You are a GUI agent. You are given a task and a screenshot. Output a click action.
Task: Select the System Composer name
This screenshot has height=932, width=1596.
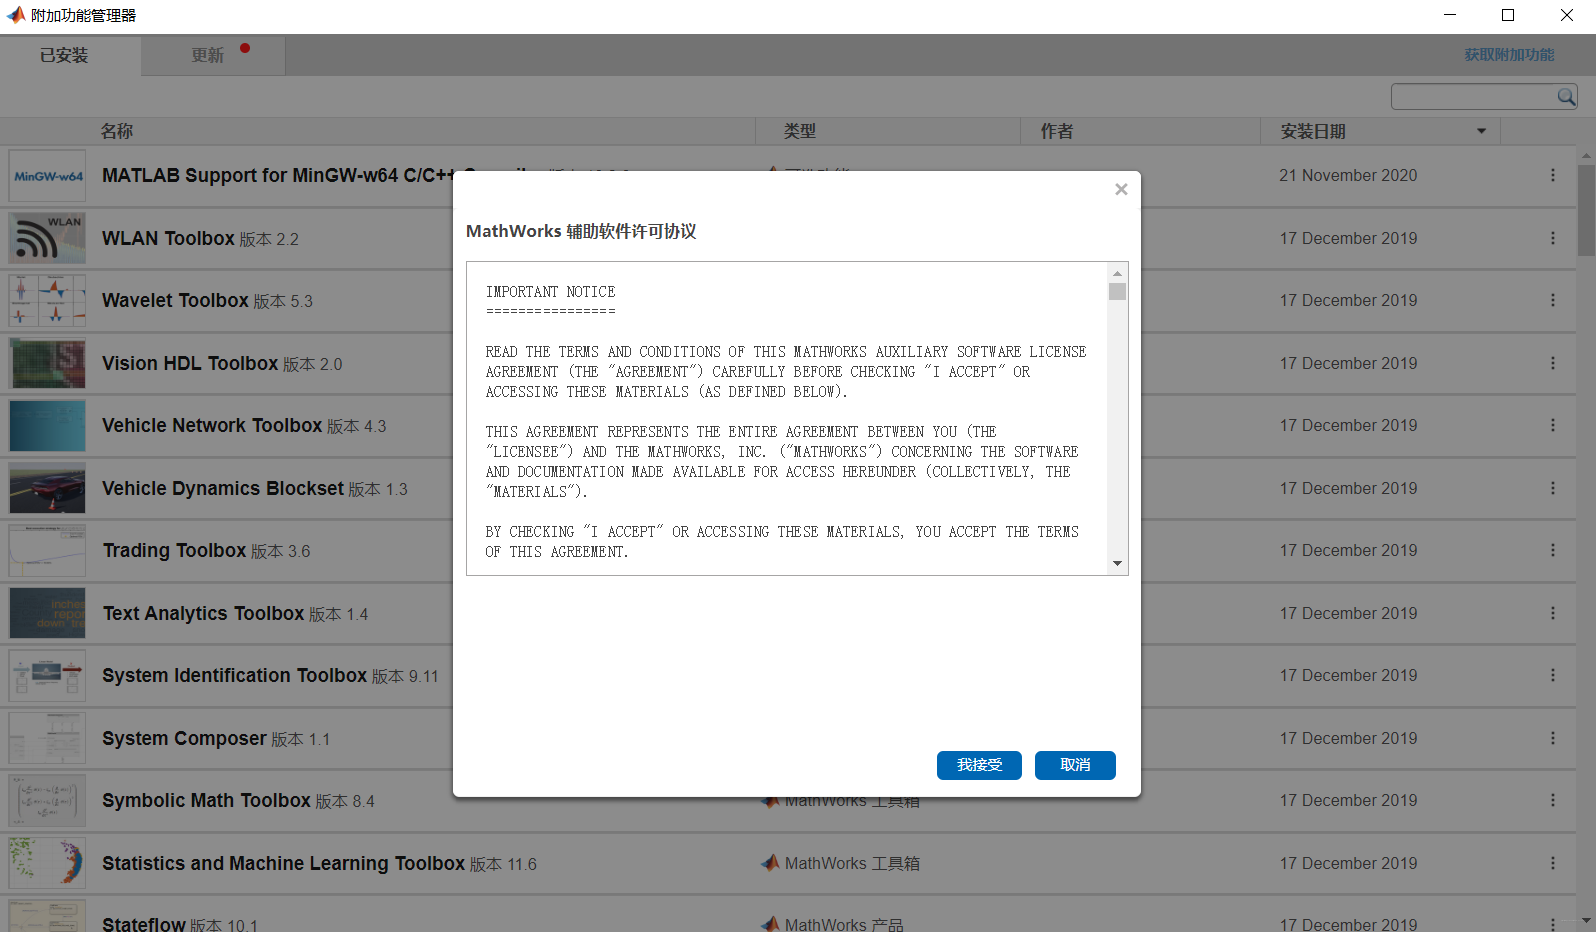(184, 738)
